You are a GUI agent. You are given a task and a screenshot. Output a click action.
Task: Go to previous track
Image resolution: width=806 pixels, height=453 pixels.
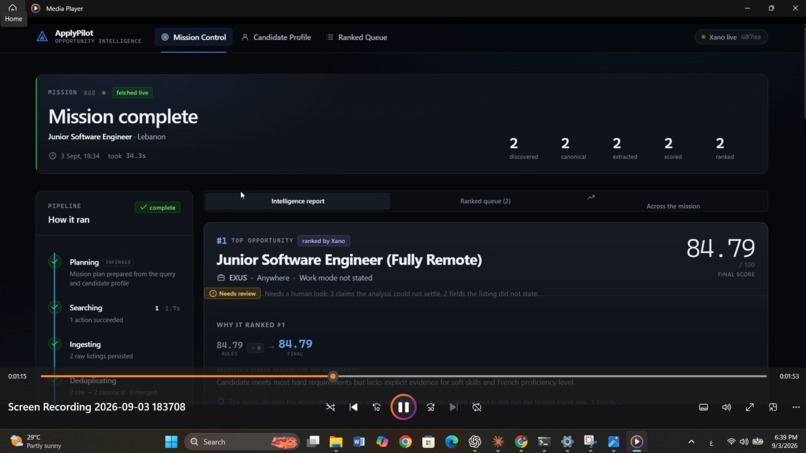[x=354, y=407]
